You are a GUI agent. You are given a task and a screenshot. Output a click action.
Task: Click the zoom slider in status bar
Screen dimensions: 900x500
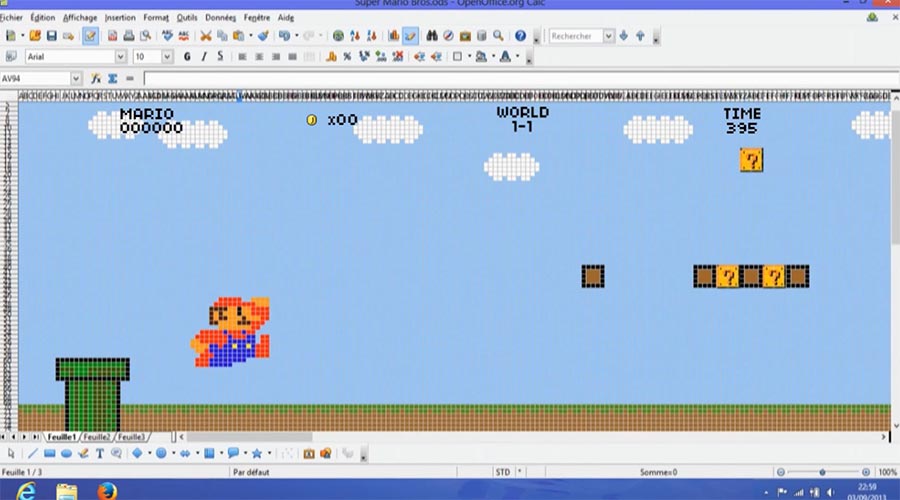coord(822,472)
